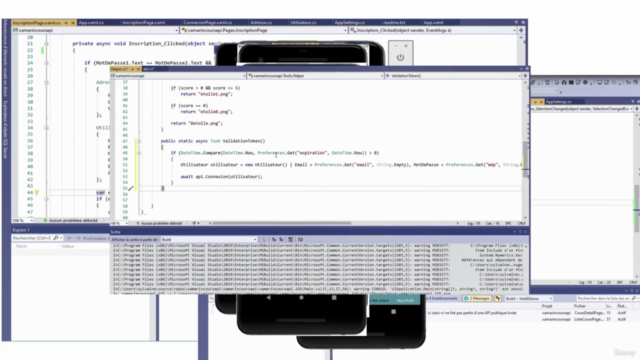Click the split editor button in Helper.cs window

point(525,76)
